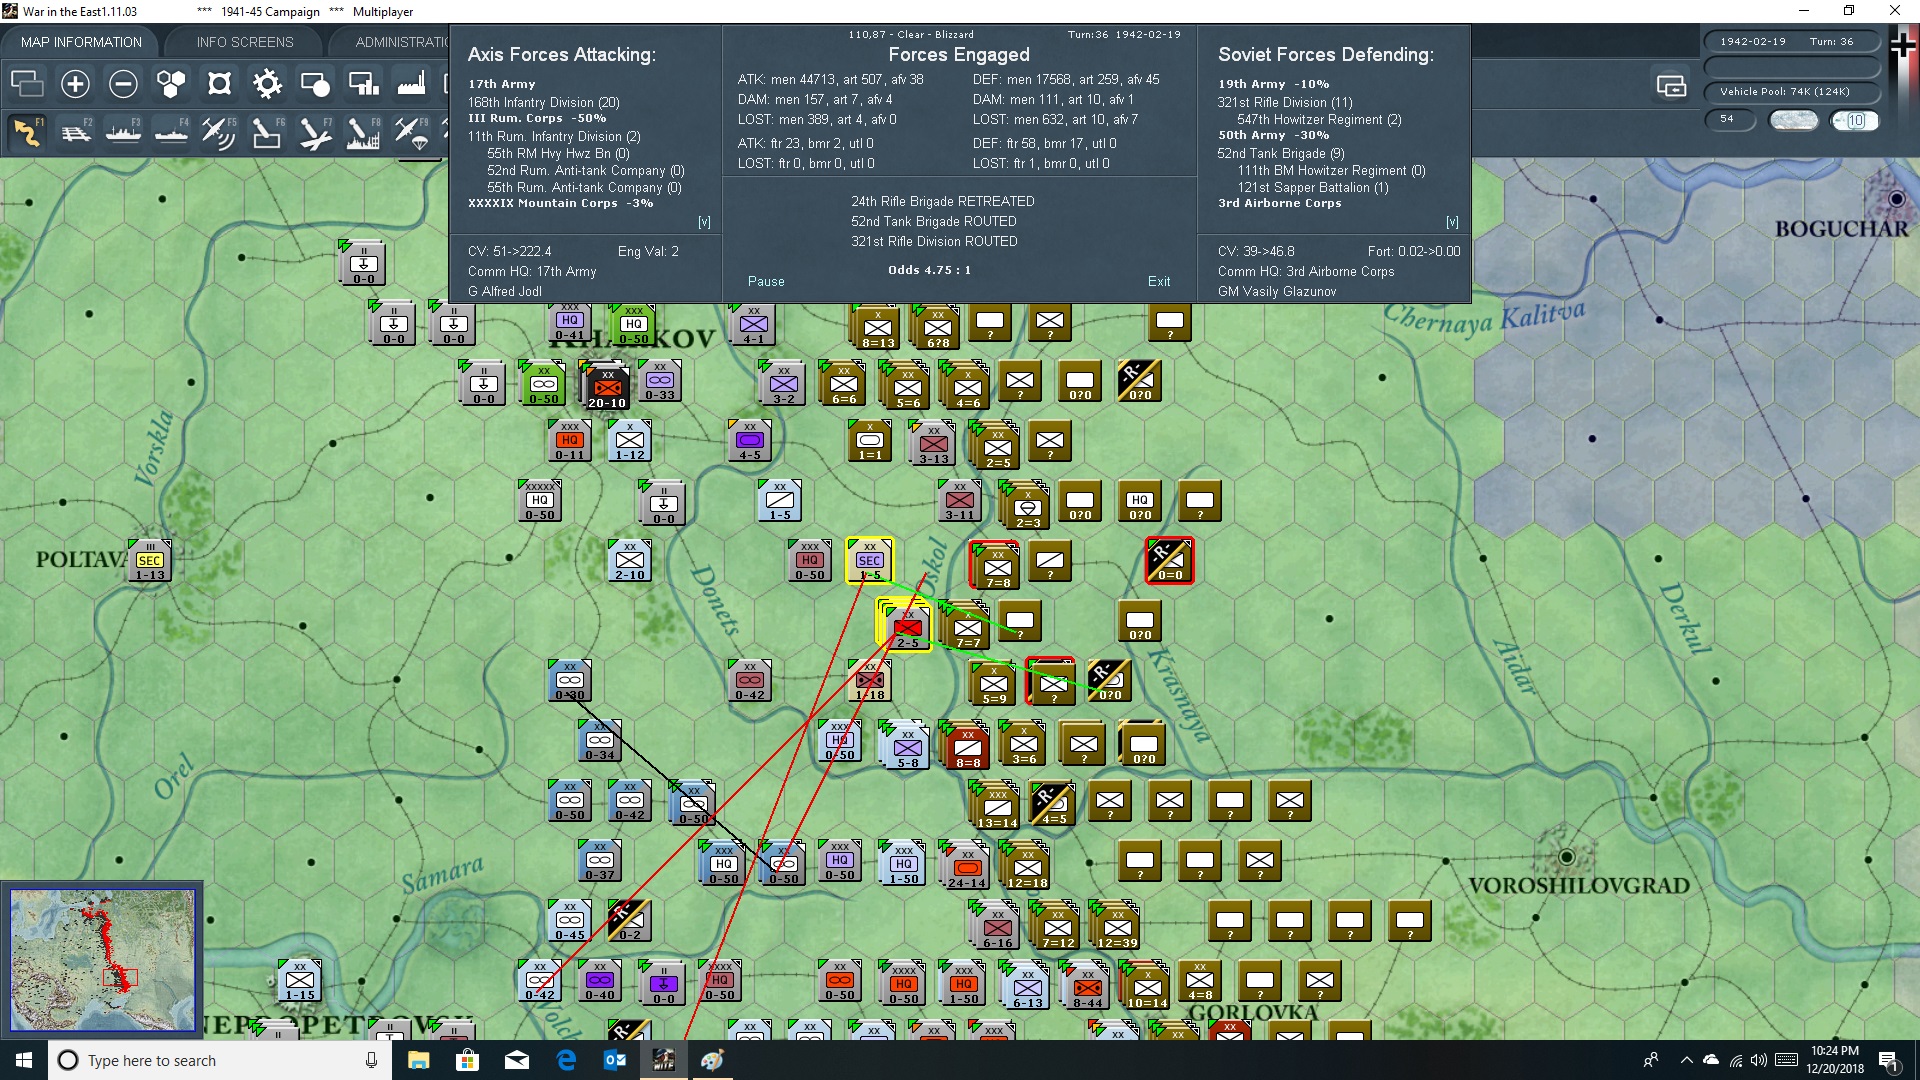
Task: Toggle the hexagon grid display icon
Action: [x=171, y=84]
